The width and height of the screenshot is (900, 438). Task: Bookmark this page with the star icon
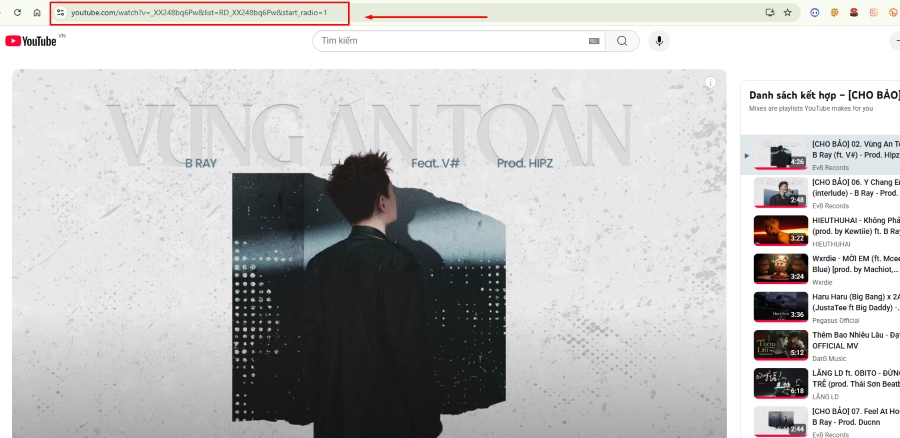point(788,12)
